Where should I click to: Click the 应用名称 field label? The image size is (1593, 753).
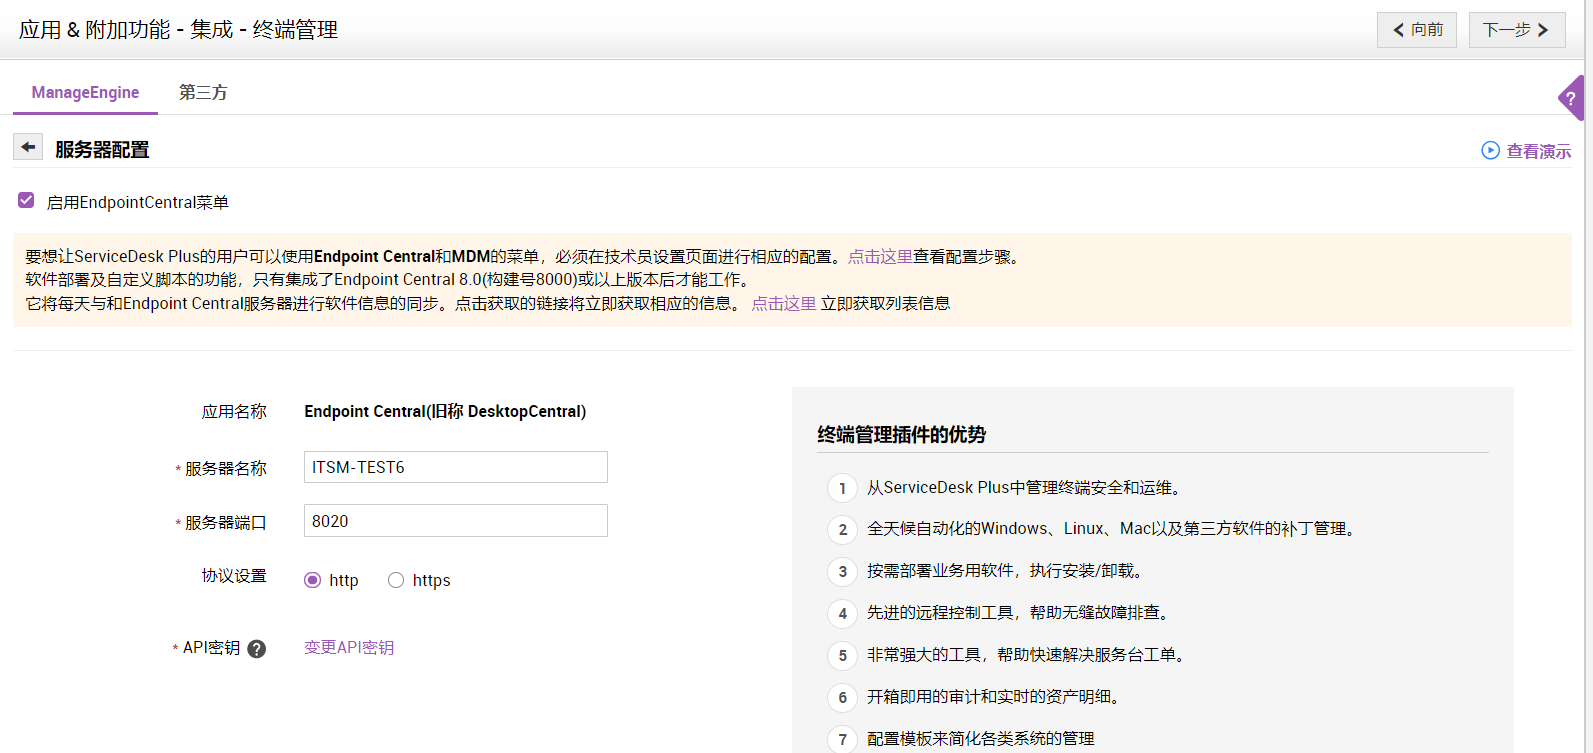click(234, 412)
